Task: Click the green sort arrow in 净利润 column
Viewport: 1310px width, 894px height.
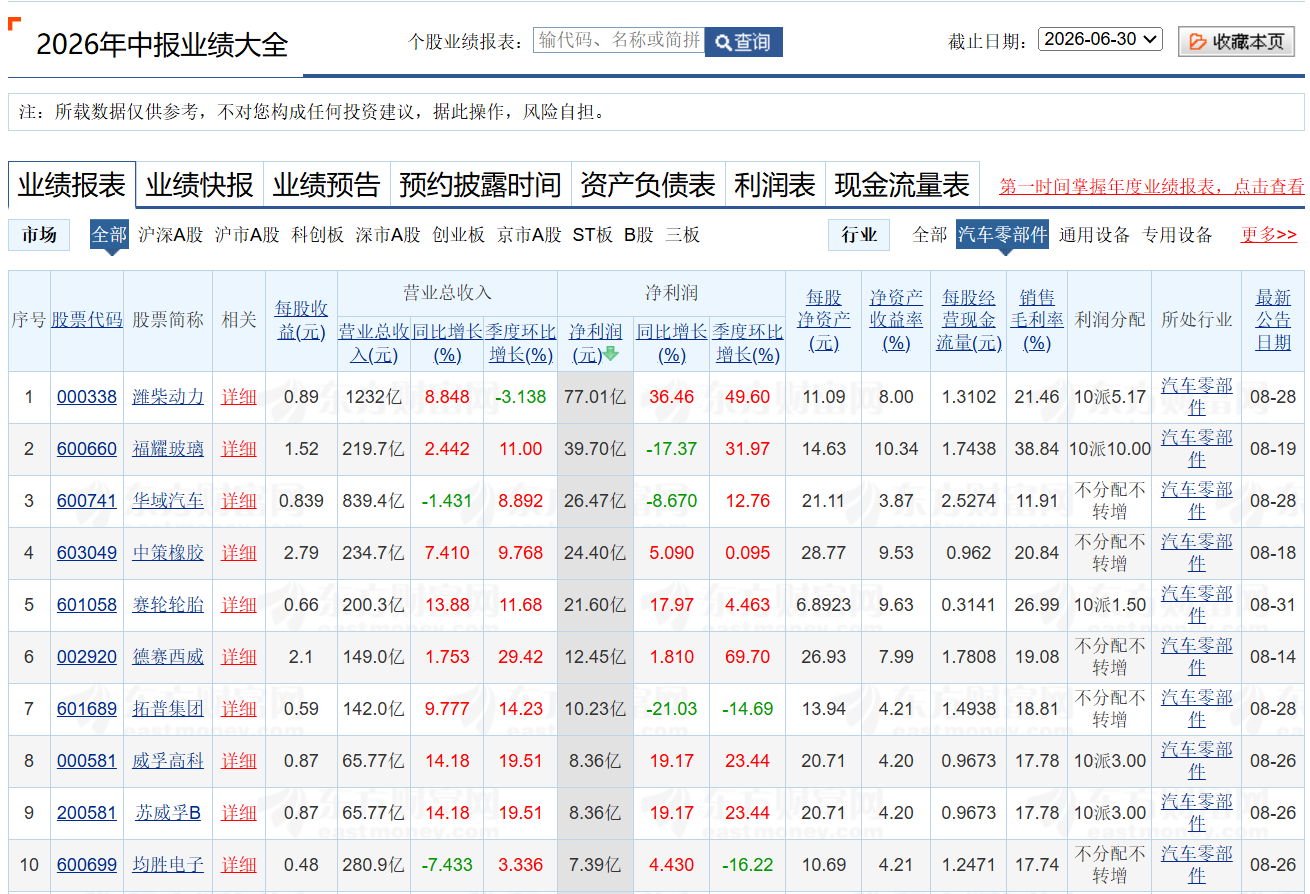Action: pos(611,354)
